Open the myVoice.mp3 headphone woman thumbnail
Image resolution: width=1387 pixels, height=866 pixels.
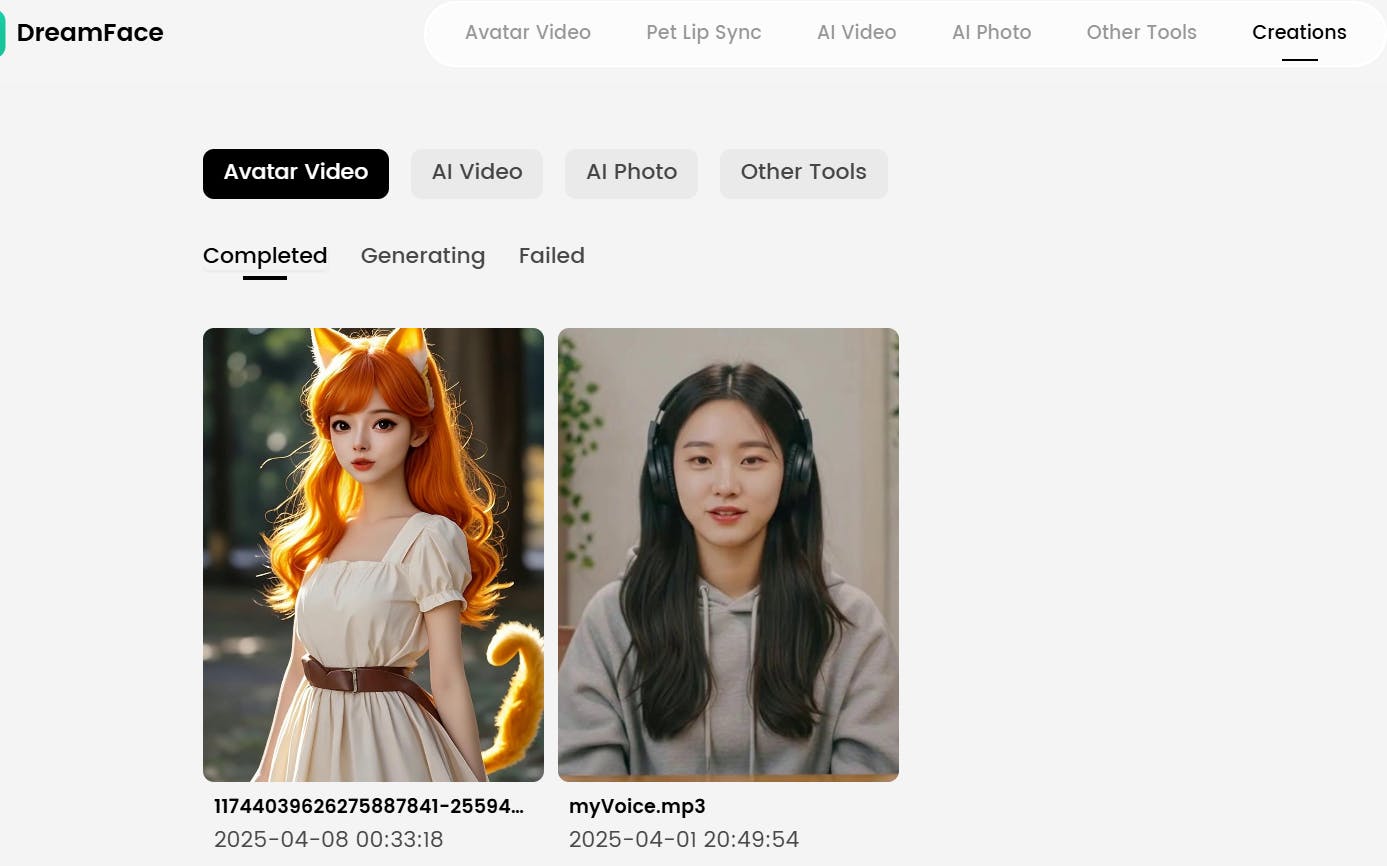coord(728,555)
